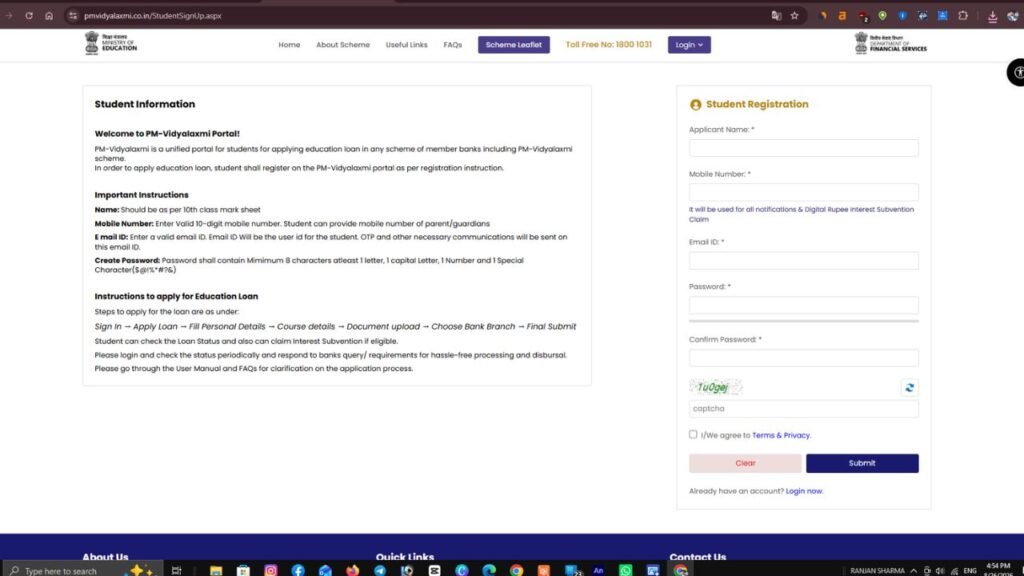The height and width of the screenshot is (576, 1024).
Task: Click the taskbar clock showing 4:54 PM
Action: [998, 569]
